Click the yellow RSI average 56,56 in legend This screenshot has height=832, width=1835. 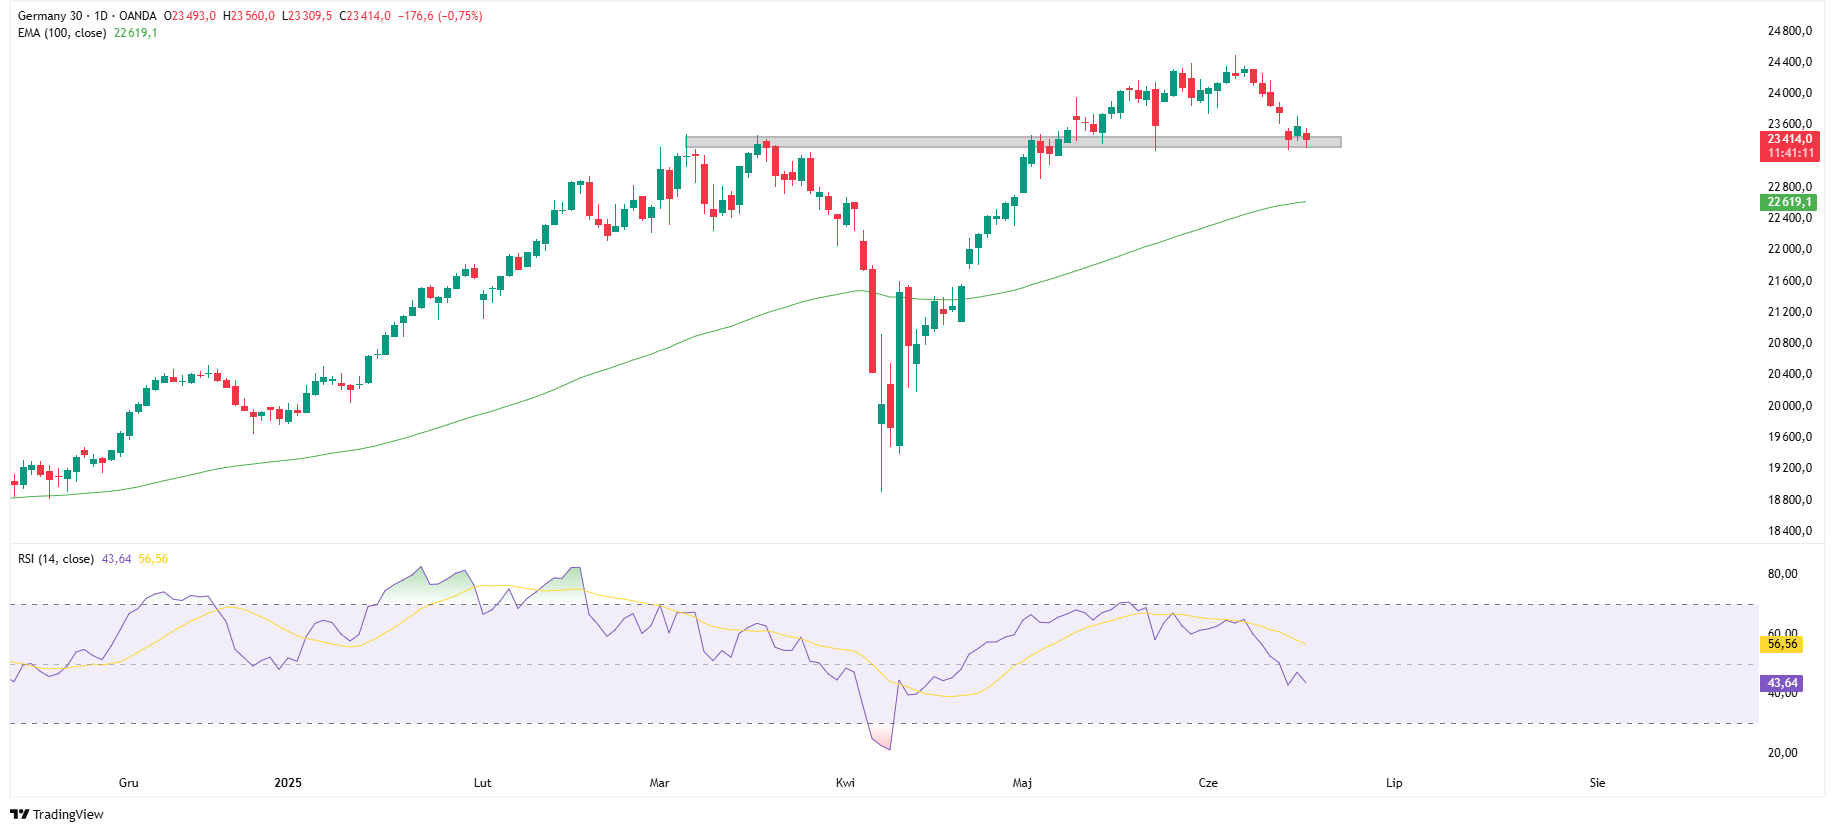(x=153, y=559)
